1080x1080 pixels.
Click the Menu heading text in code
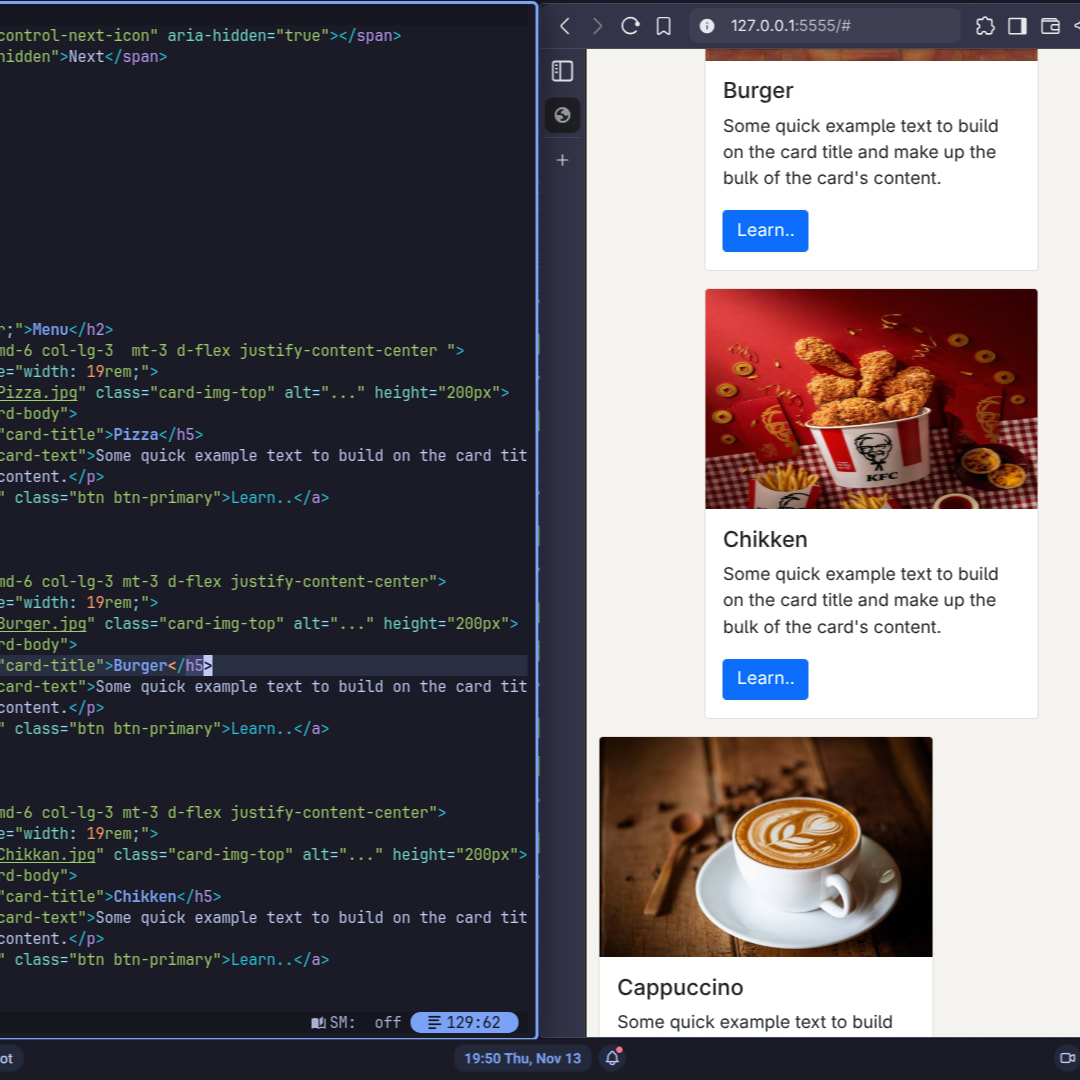tap(50, 329)
